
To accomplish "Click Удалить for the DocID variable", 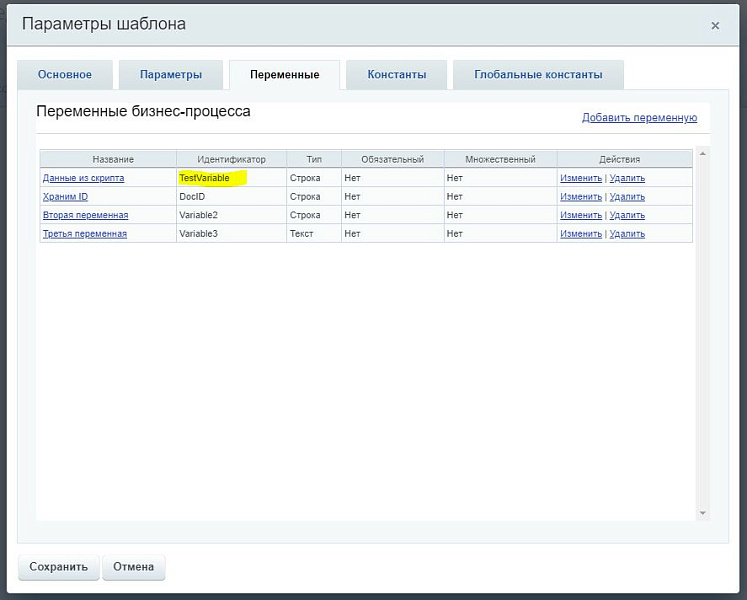I will point(627,197).
